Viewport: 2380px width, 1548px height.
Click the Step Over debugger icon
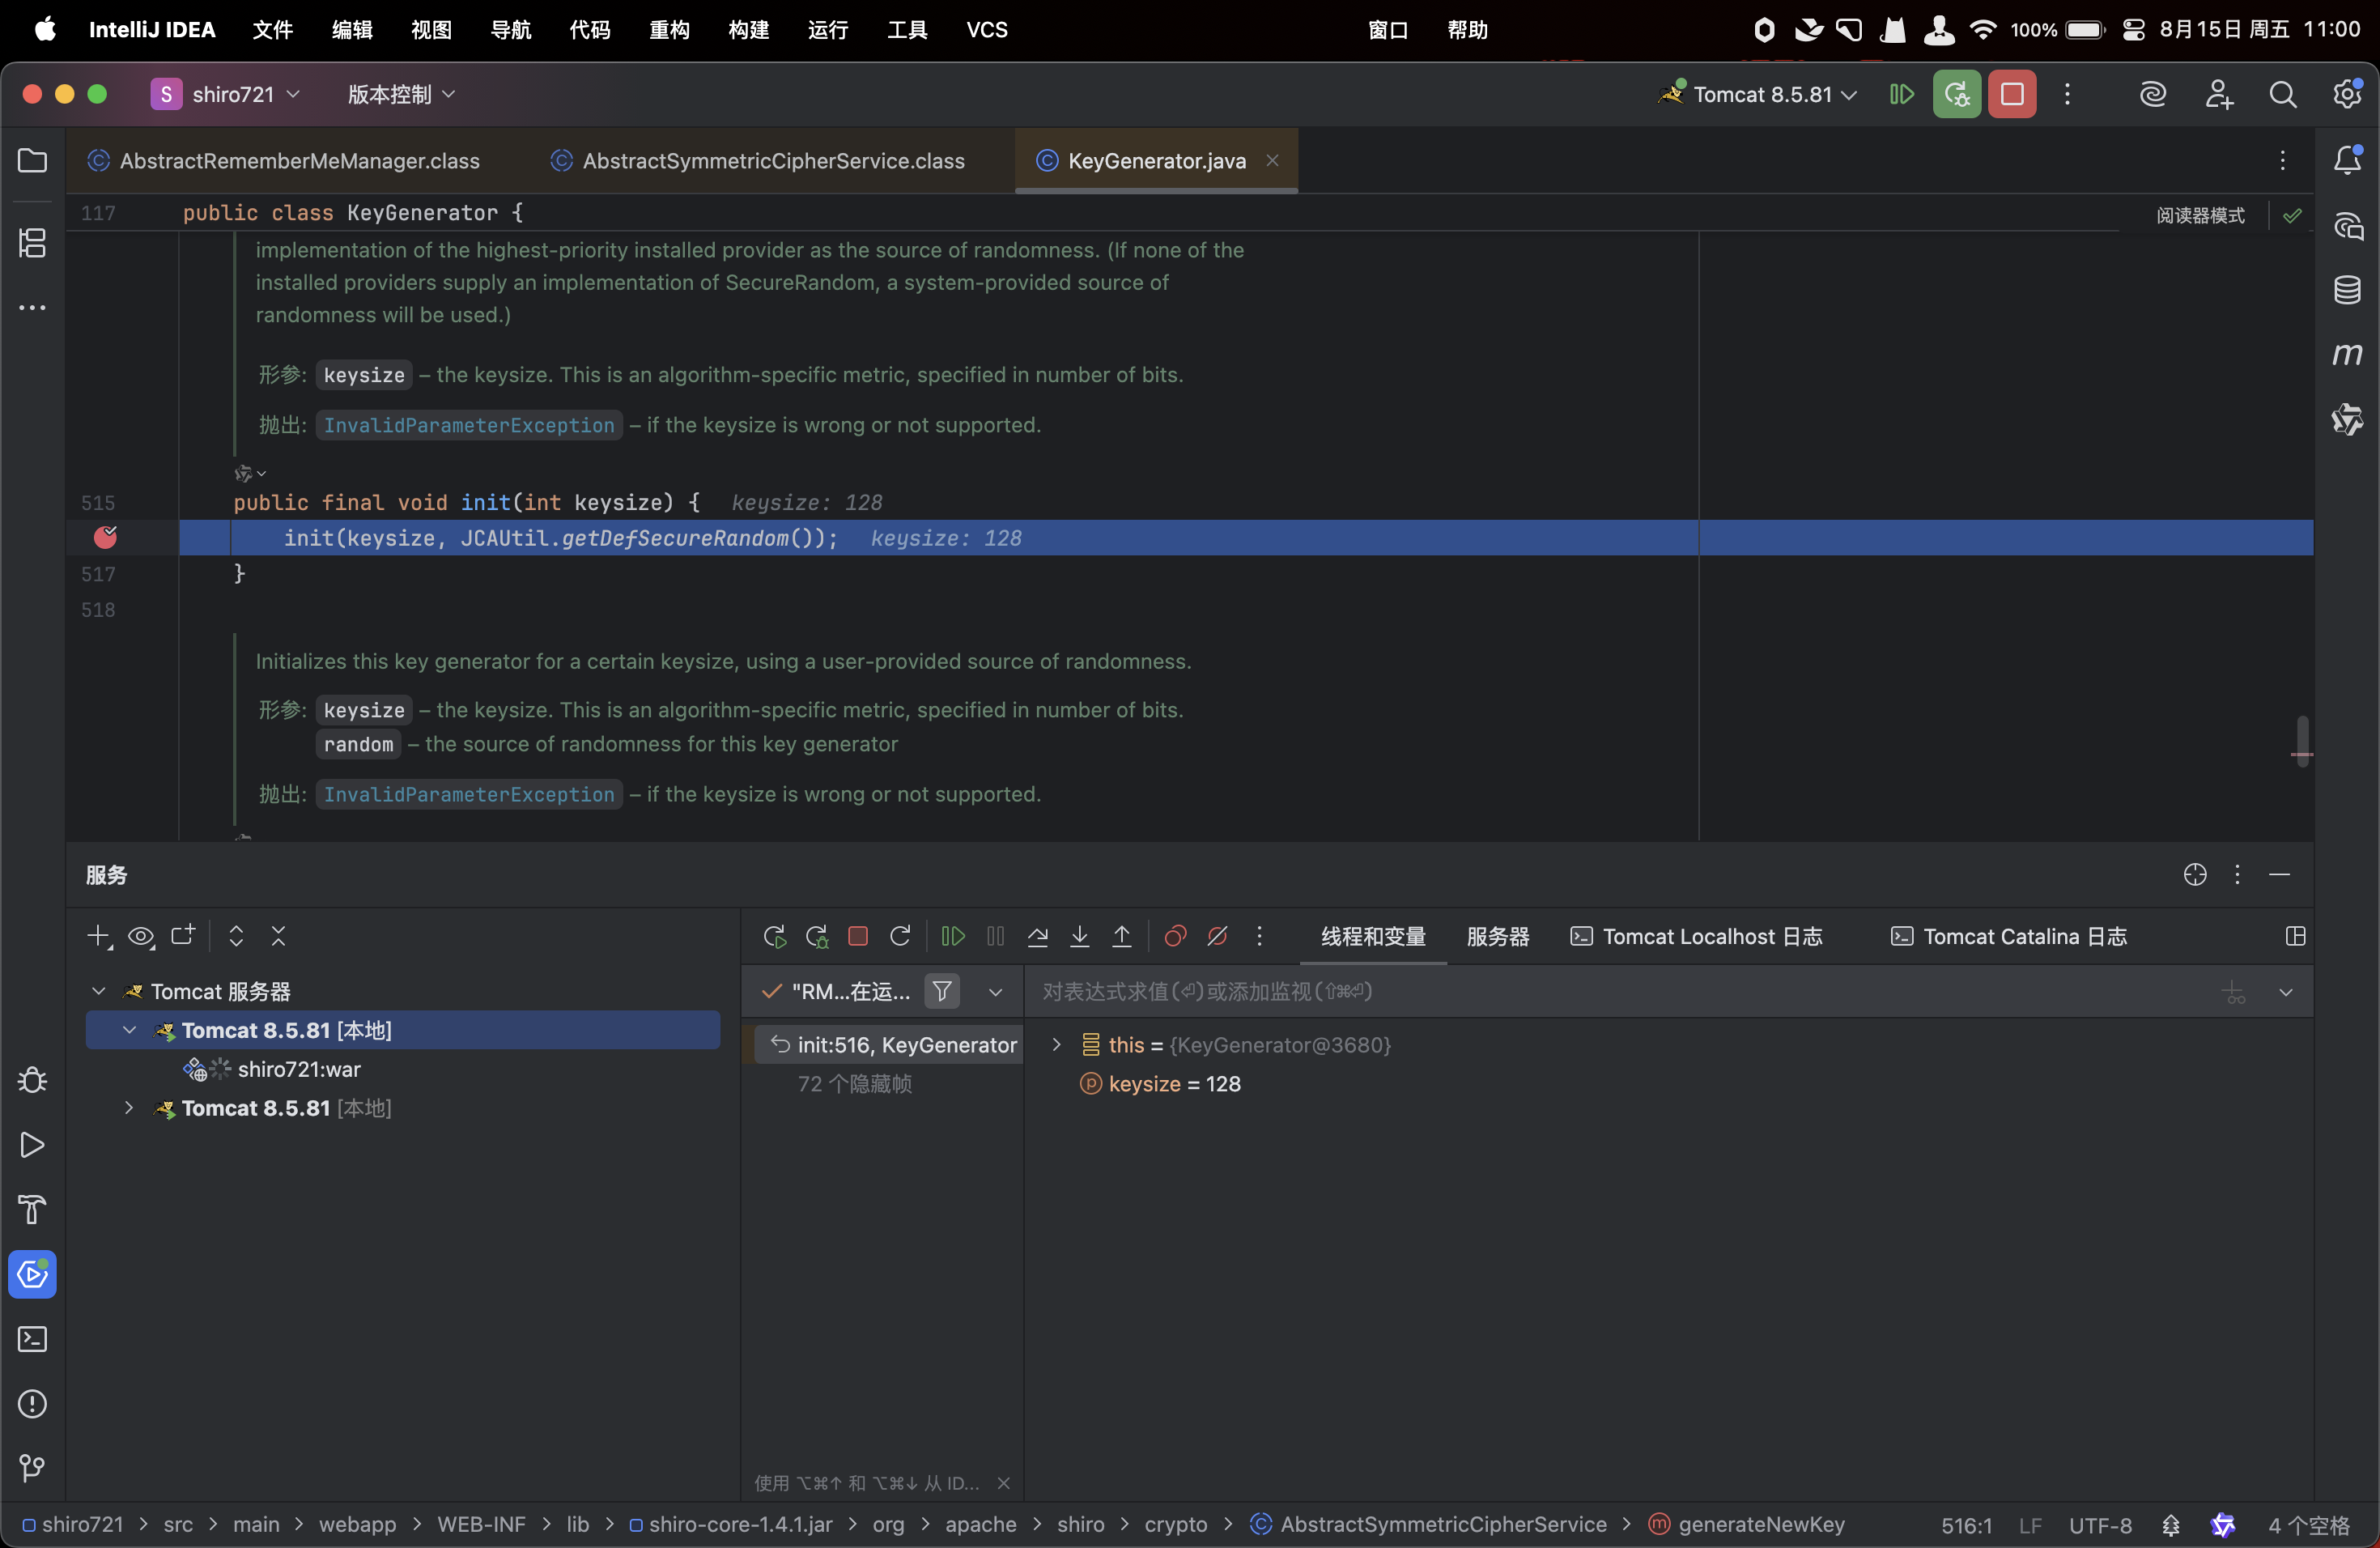click(x=1037, y=936)
